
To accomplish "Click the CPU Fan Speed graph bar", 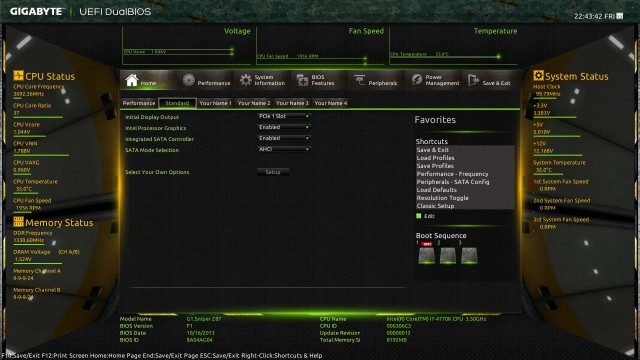I will (x=312, y=57).
